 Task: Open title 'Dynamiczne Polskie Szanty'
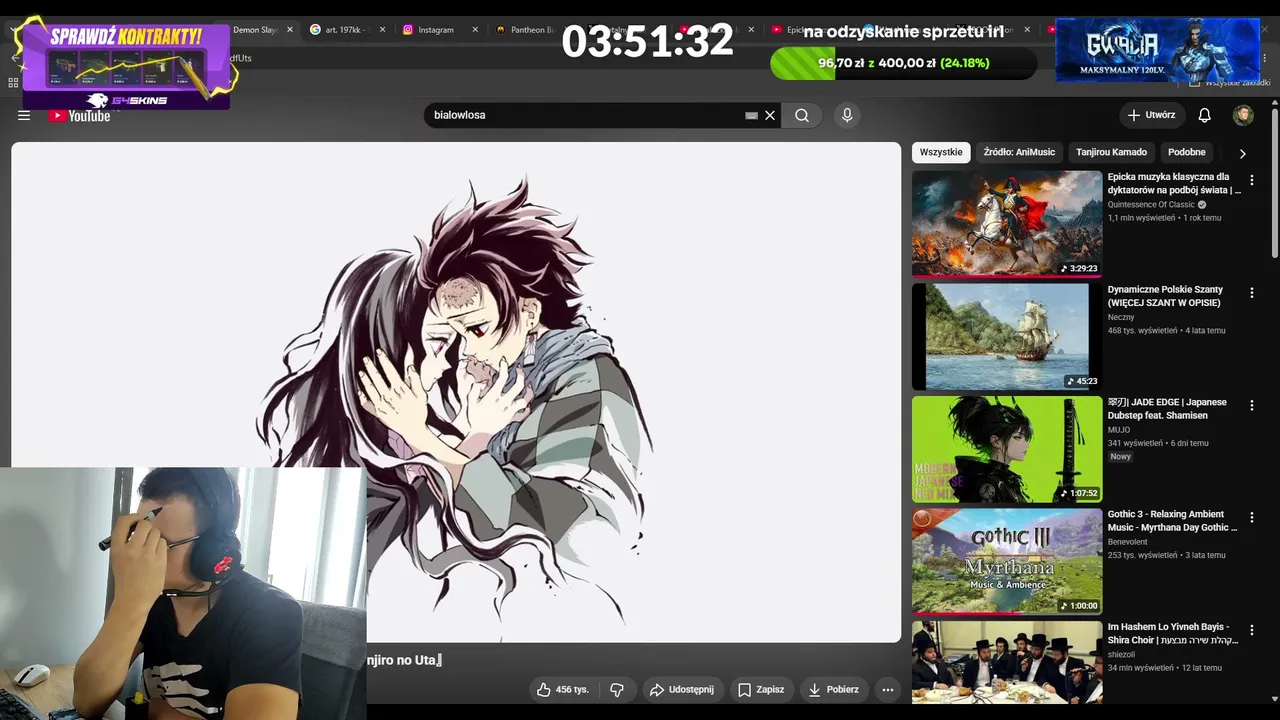(x=1165, y=296)
